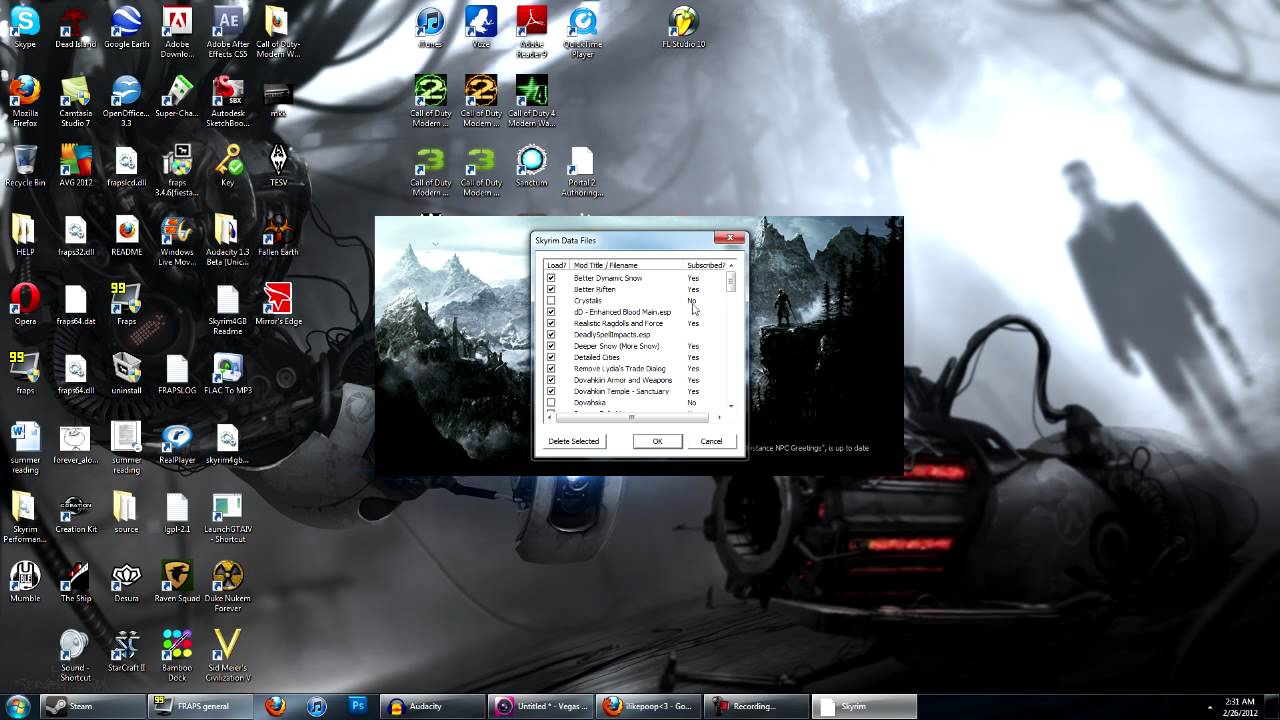Launch TESV Skyrim desktop icon
The width and height of the screenshot is (1280, 720).
point(277,160)
